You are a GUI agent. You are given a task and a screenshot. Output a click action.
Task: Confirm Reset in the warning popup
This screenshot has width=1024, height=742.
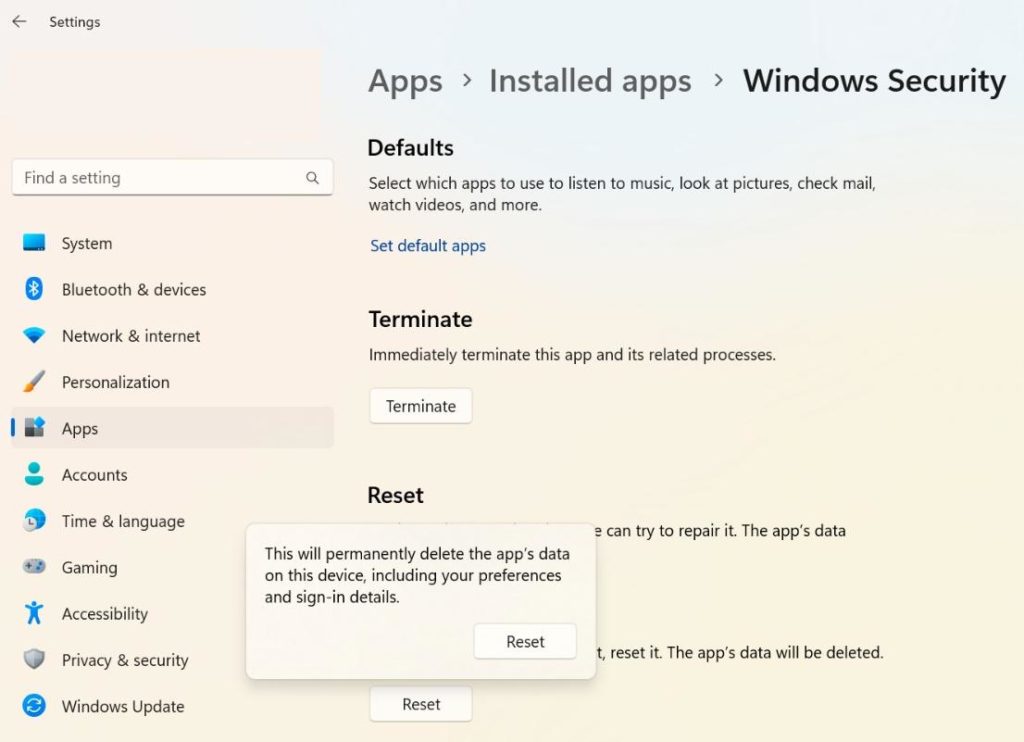[525, 642]
